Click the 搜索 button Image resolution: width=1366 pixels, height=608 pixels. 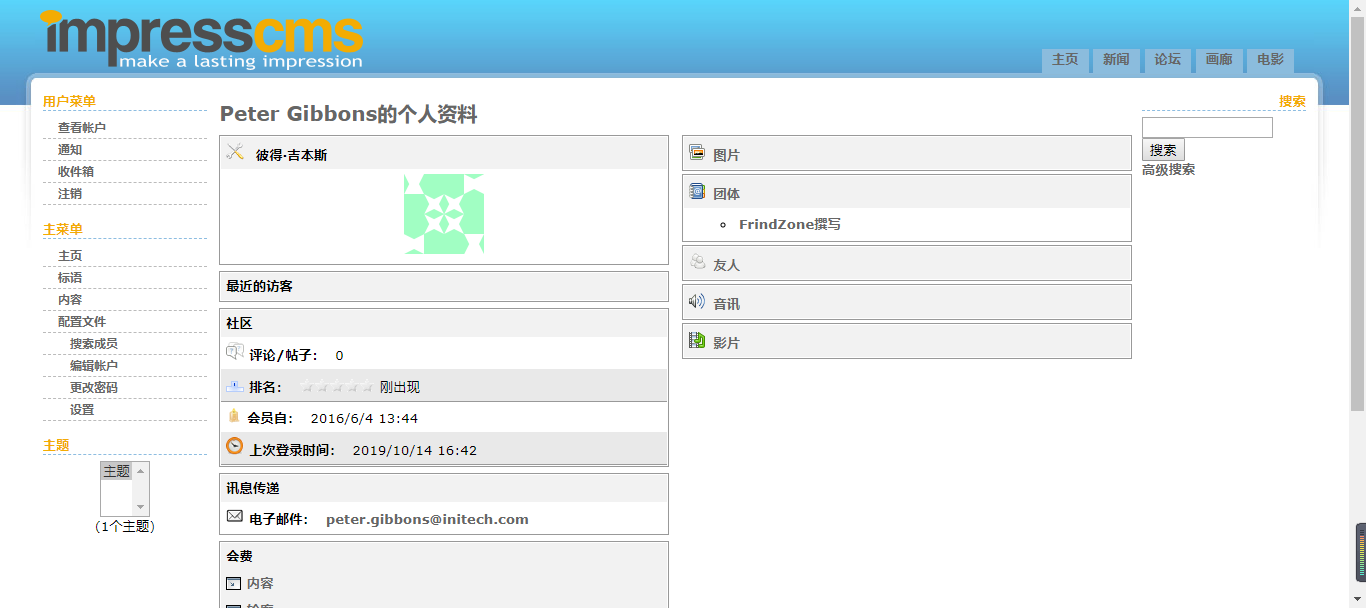pyautogui.click(x=1163, y=150)
